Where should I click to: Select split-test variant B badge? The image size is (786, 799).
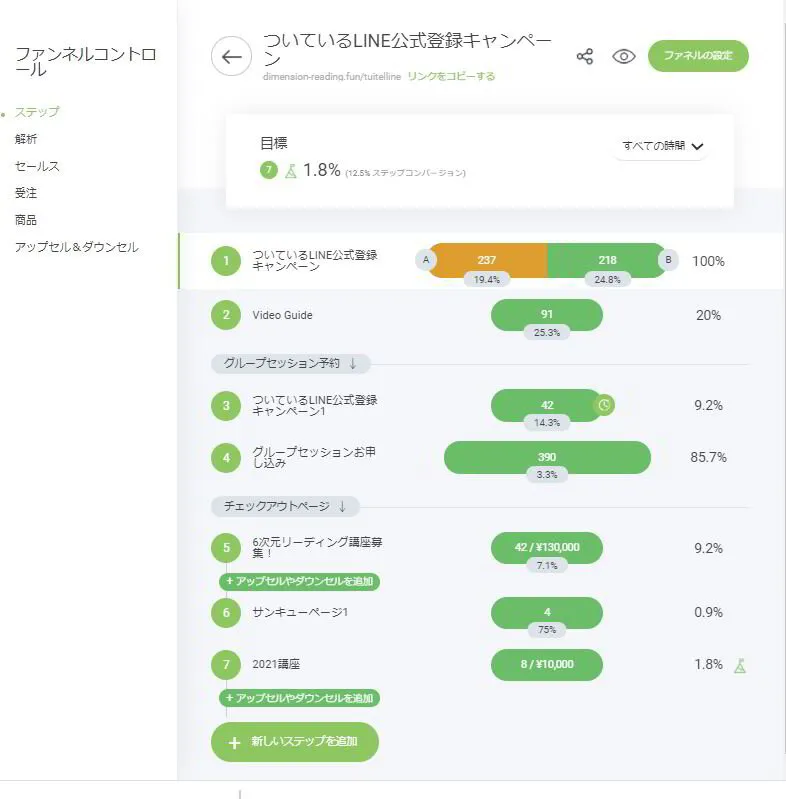[667, 261]
